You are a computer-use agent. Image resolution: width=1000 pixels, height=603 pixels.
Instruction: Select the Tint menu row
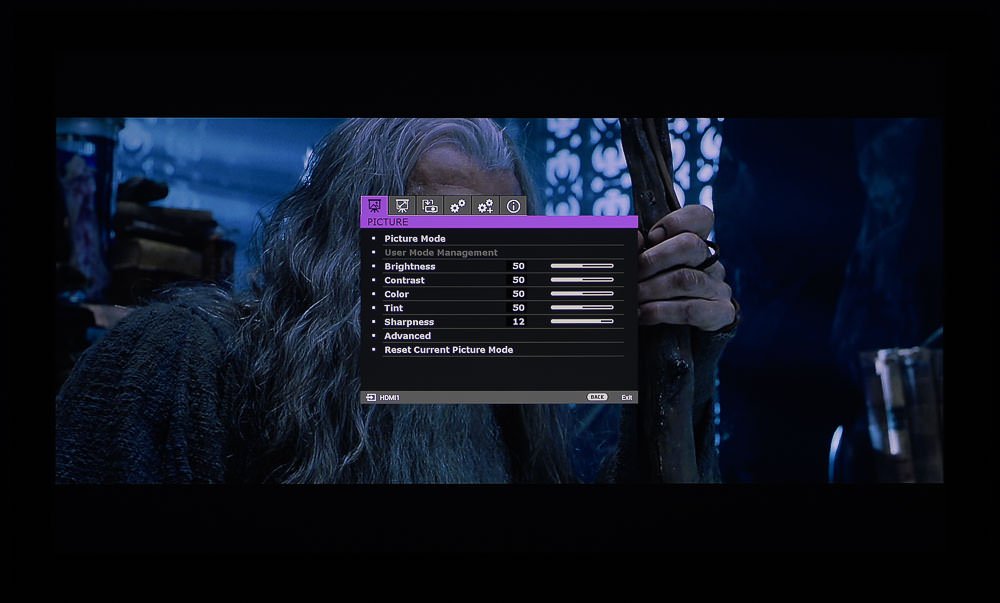pos(503,308)
